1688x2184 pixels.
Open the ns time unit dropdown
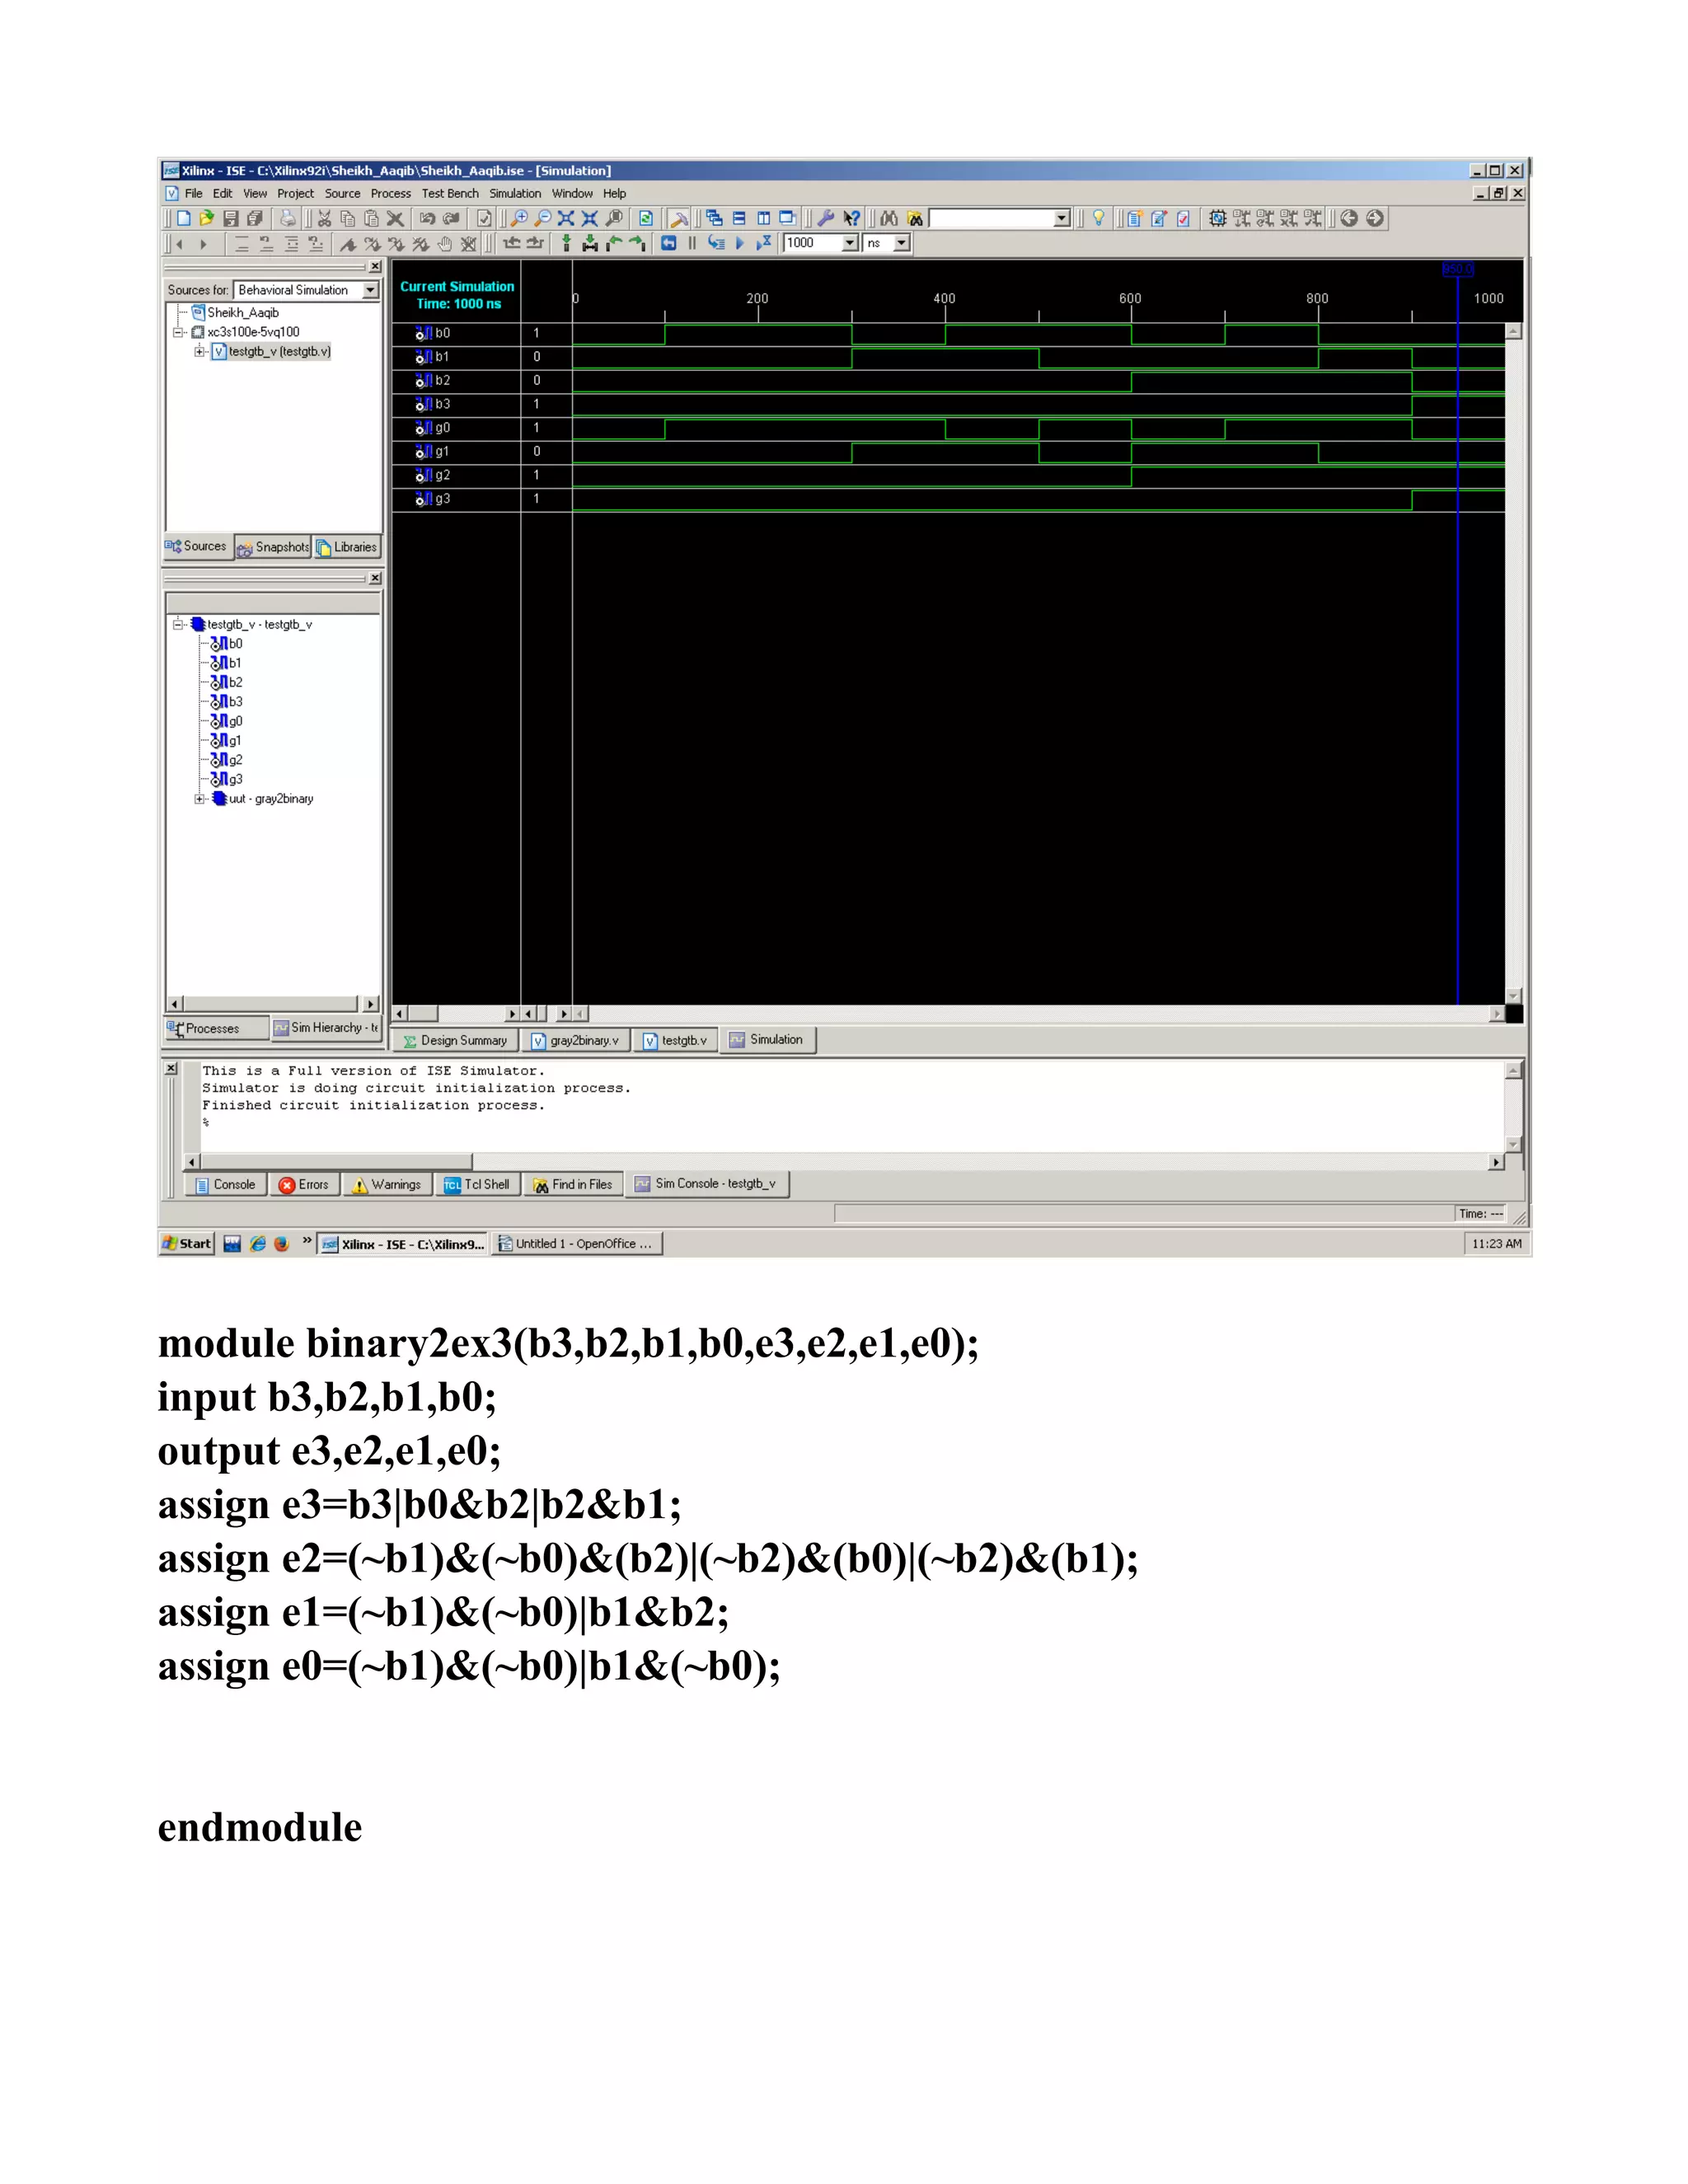pyautogui.click(x=901, y=243)
